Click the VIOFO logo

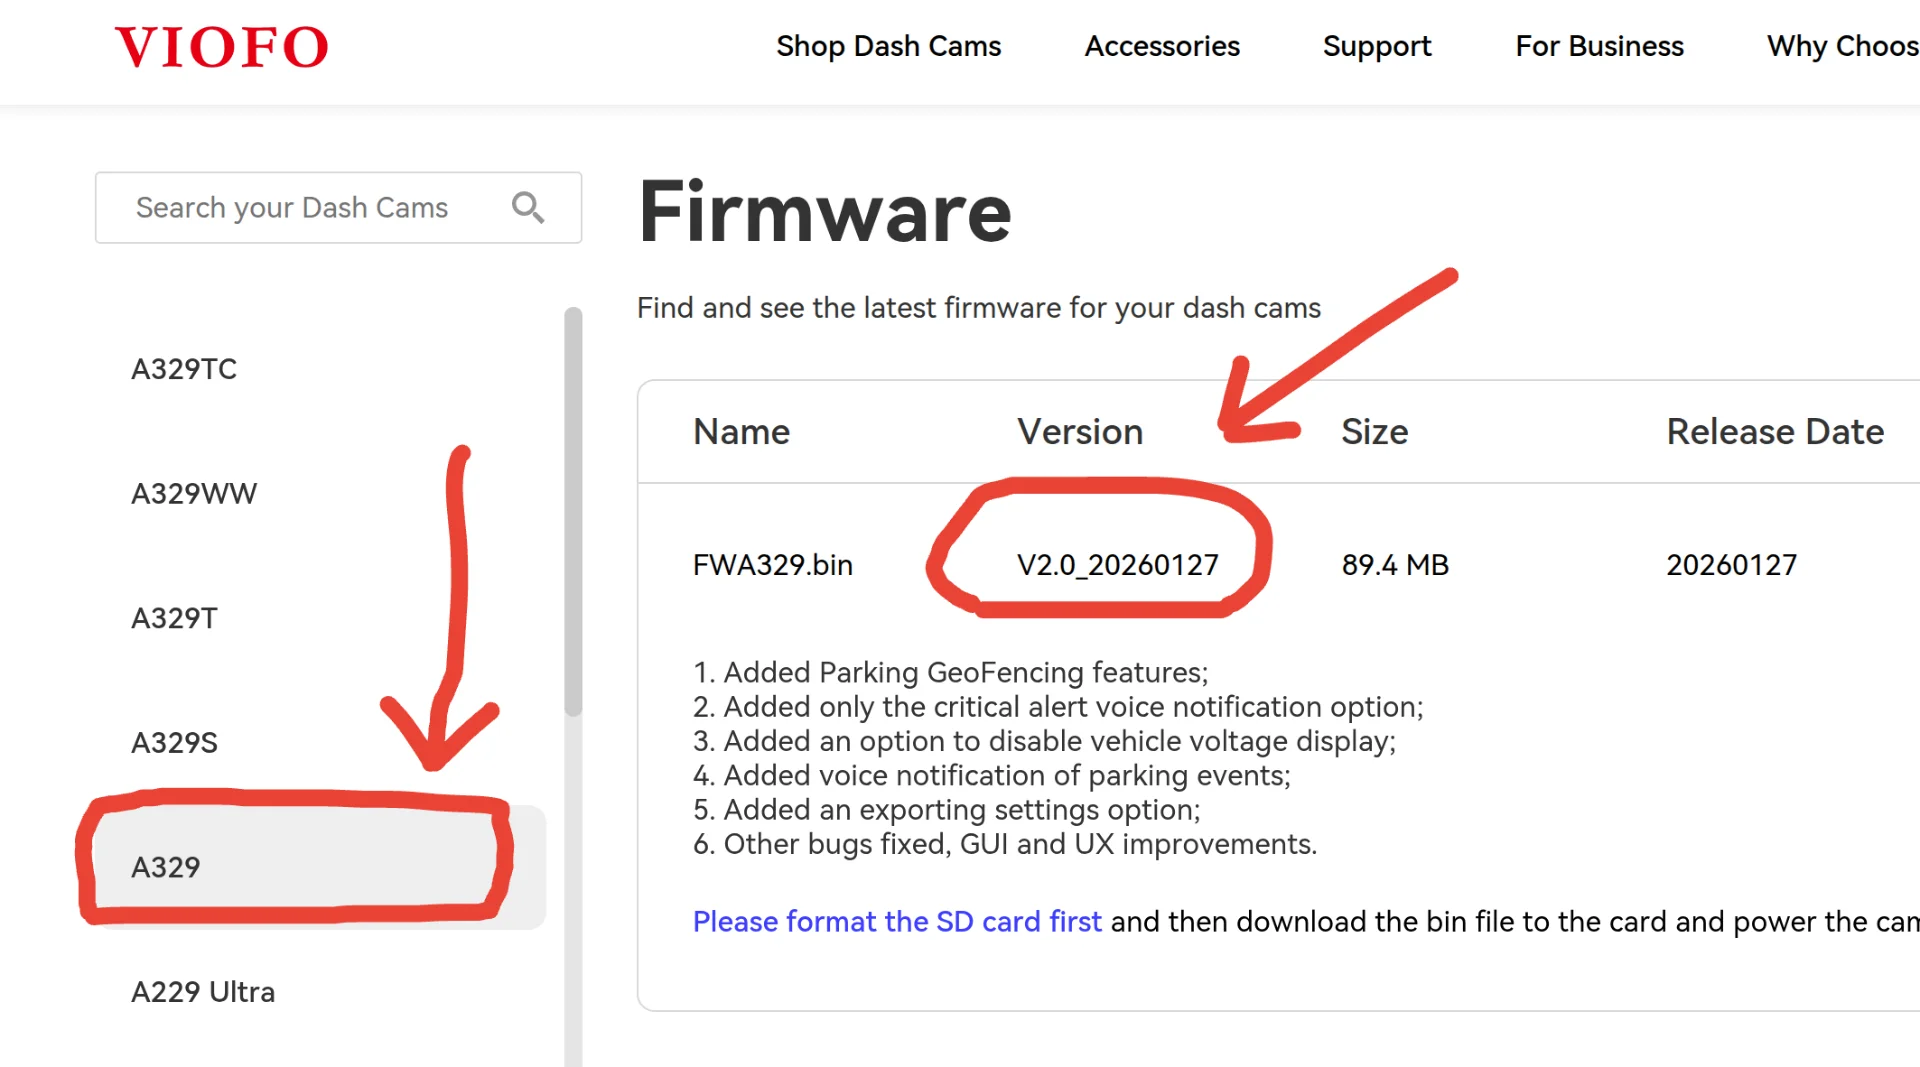(221, 47)
